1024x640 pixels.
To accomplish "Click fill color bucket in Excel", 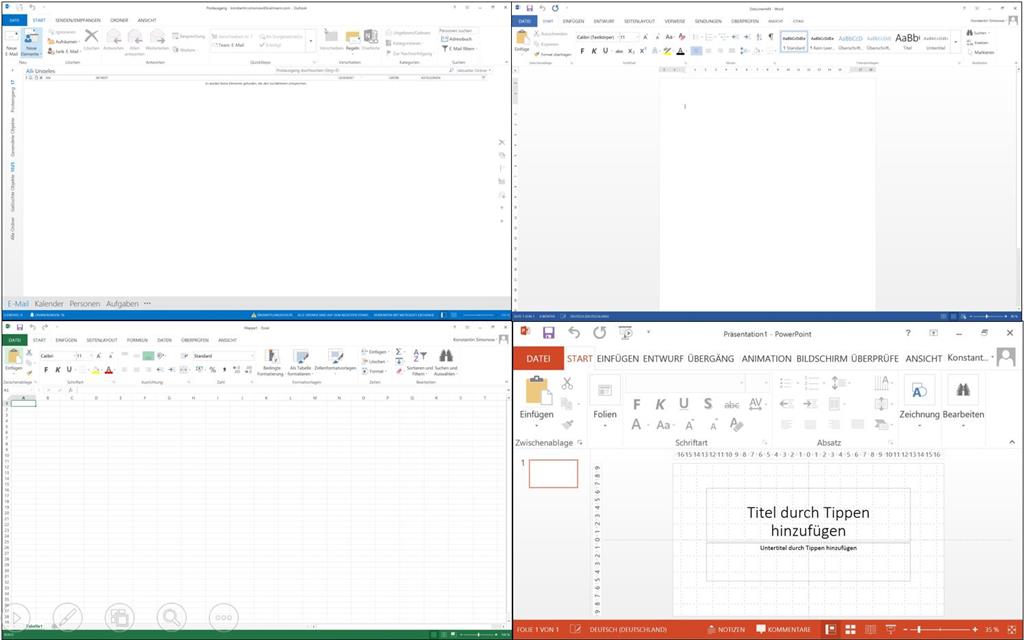I will (95, 370).
